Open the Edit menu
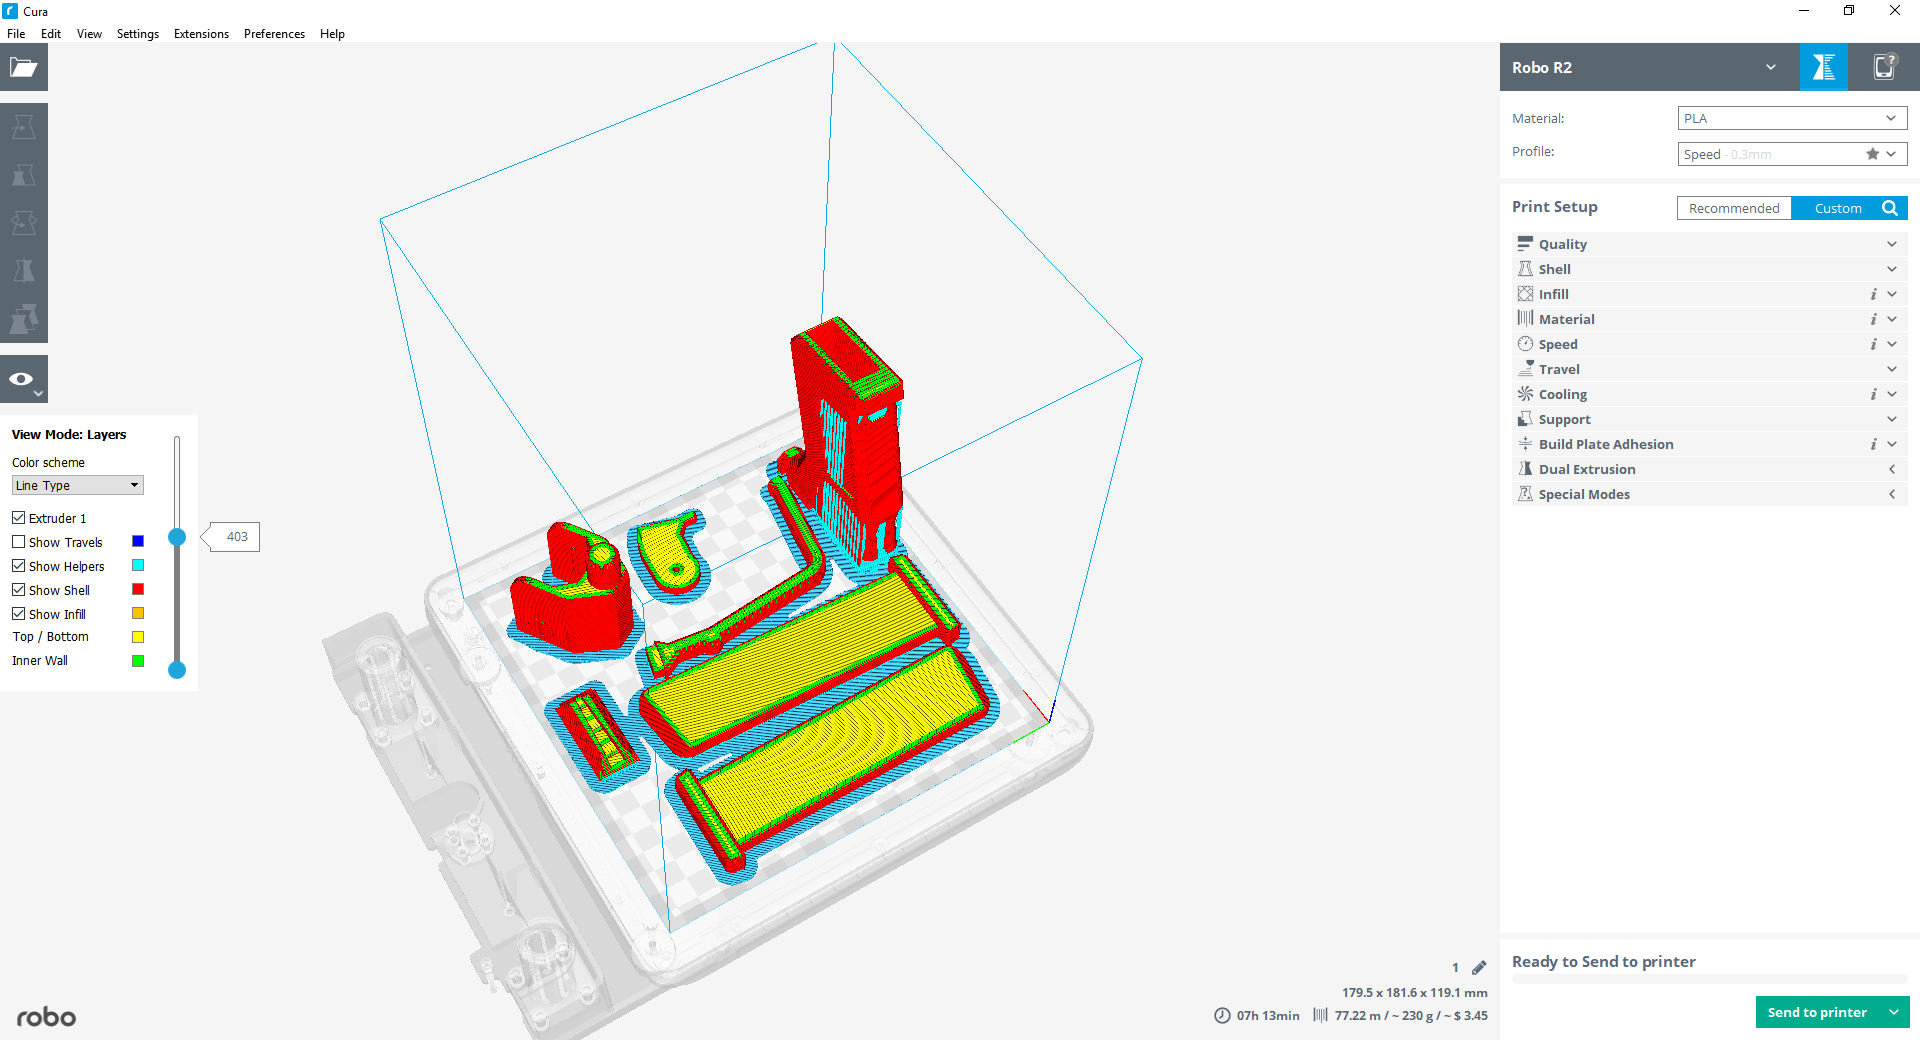The image size is (1920, 1040). [x=51, y=34]
